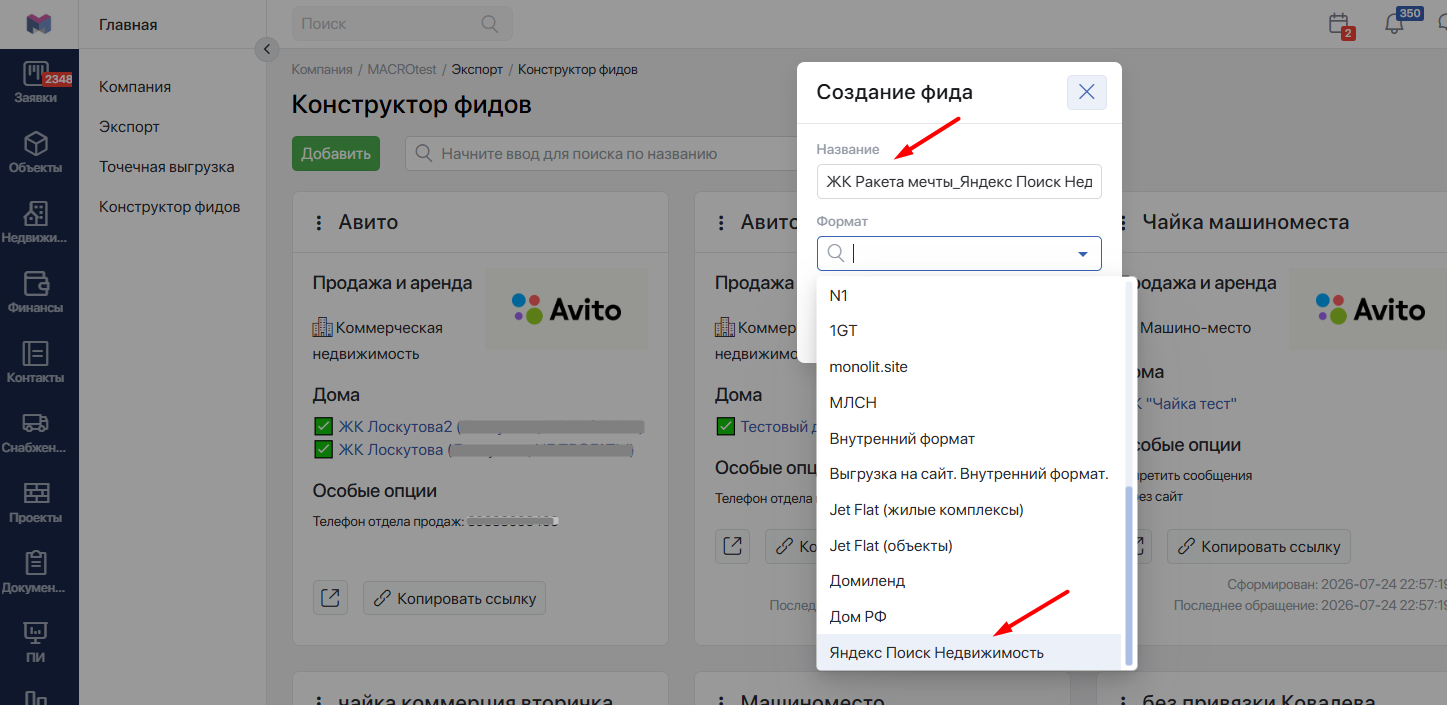Viewport: 1447px width, 705px height.
Task: Copy link in first Авито card
Action: tap(454, 598)
